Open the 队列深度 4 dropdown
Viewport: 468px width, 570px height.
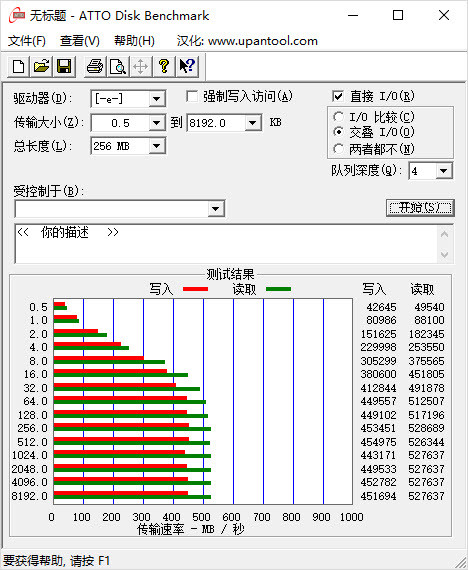[x=443, y=171]
